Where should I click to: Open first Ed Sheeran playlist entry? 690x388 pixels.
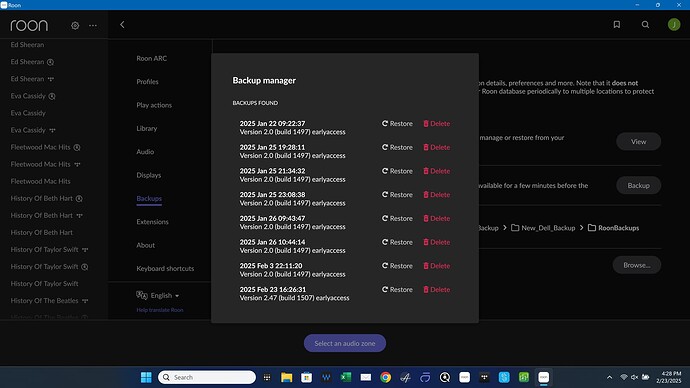point(27,45)
